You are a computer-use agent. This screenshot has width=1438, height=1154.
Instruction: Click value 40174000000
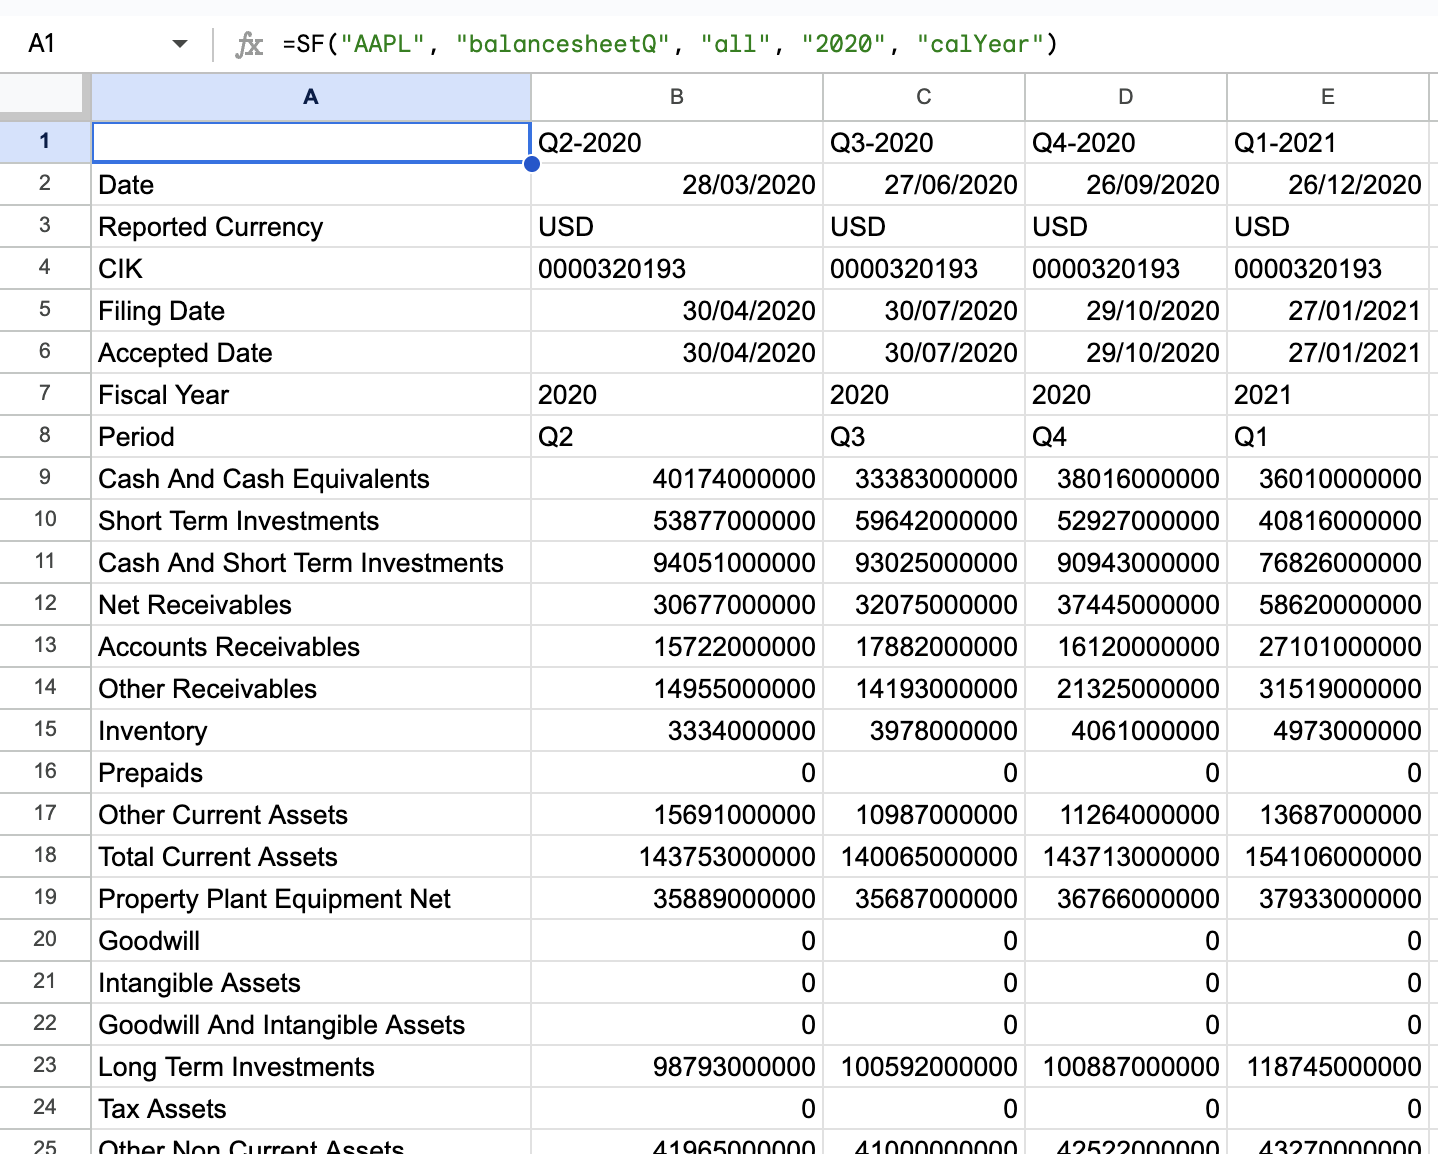point(677,478)
